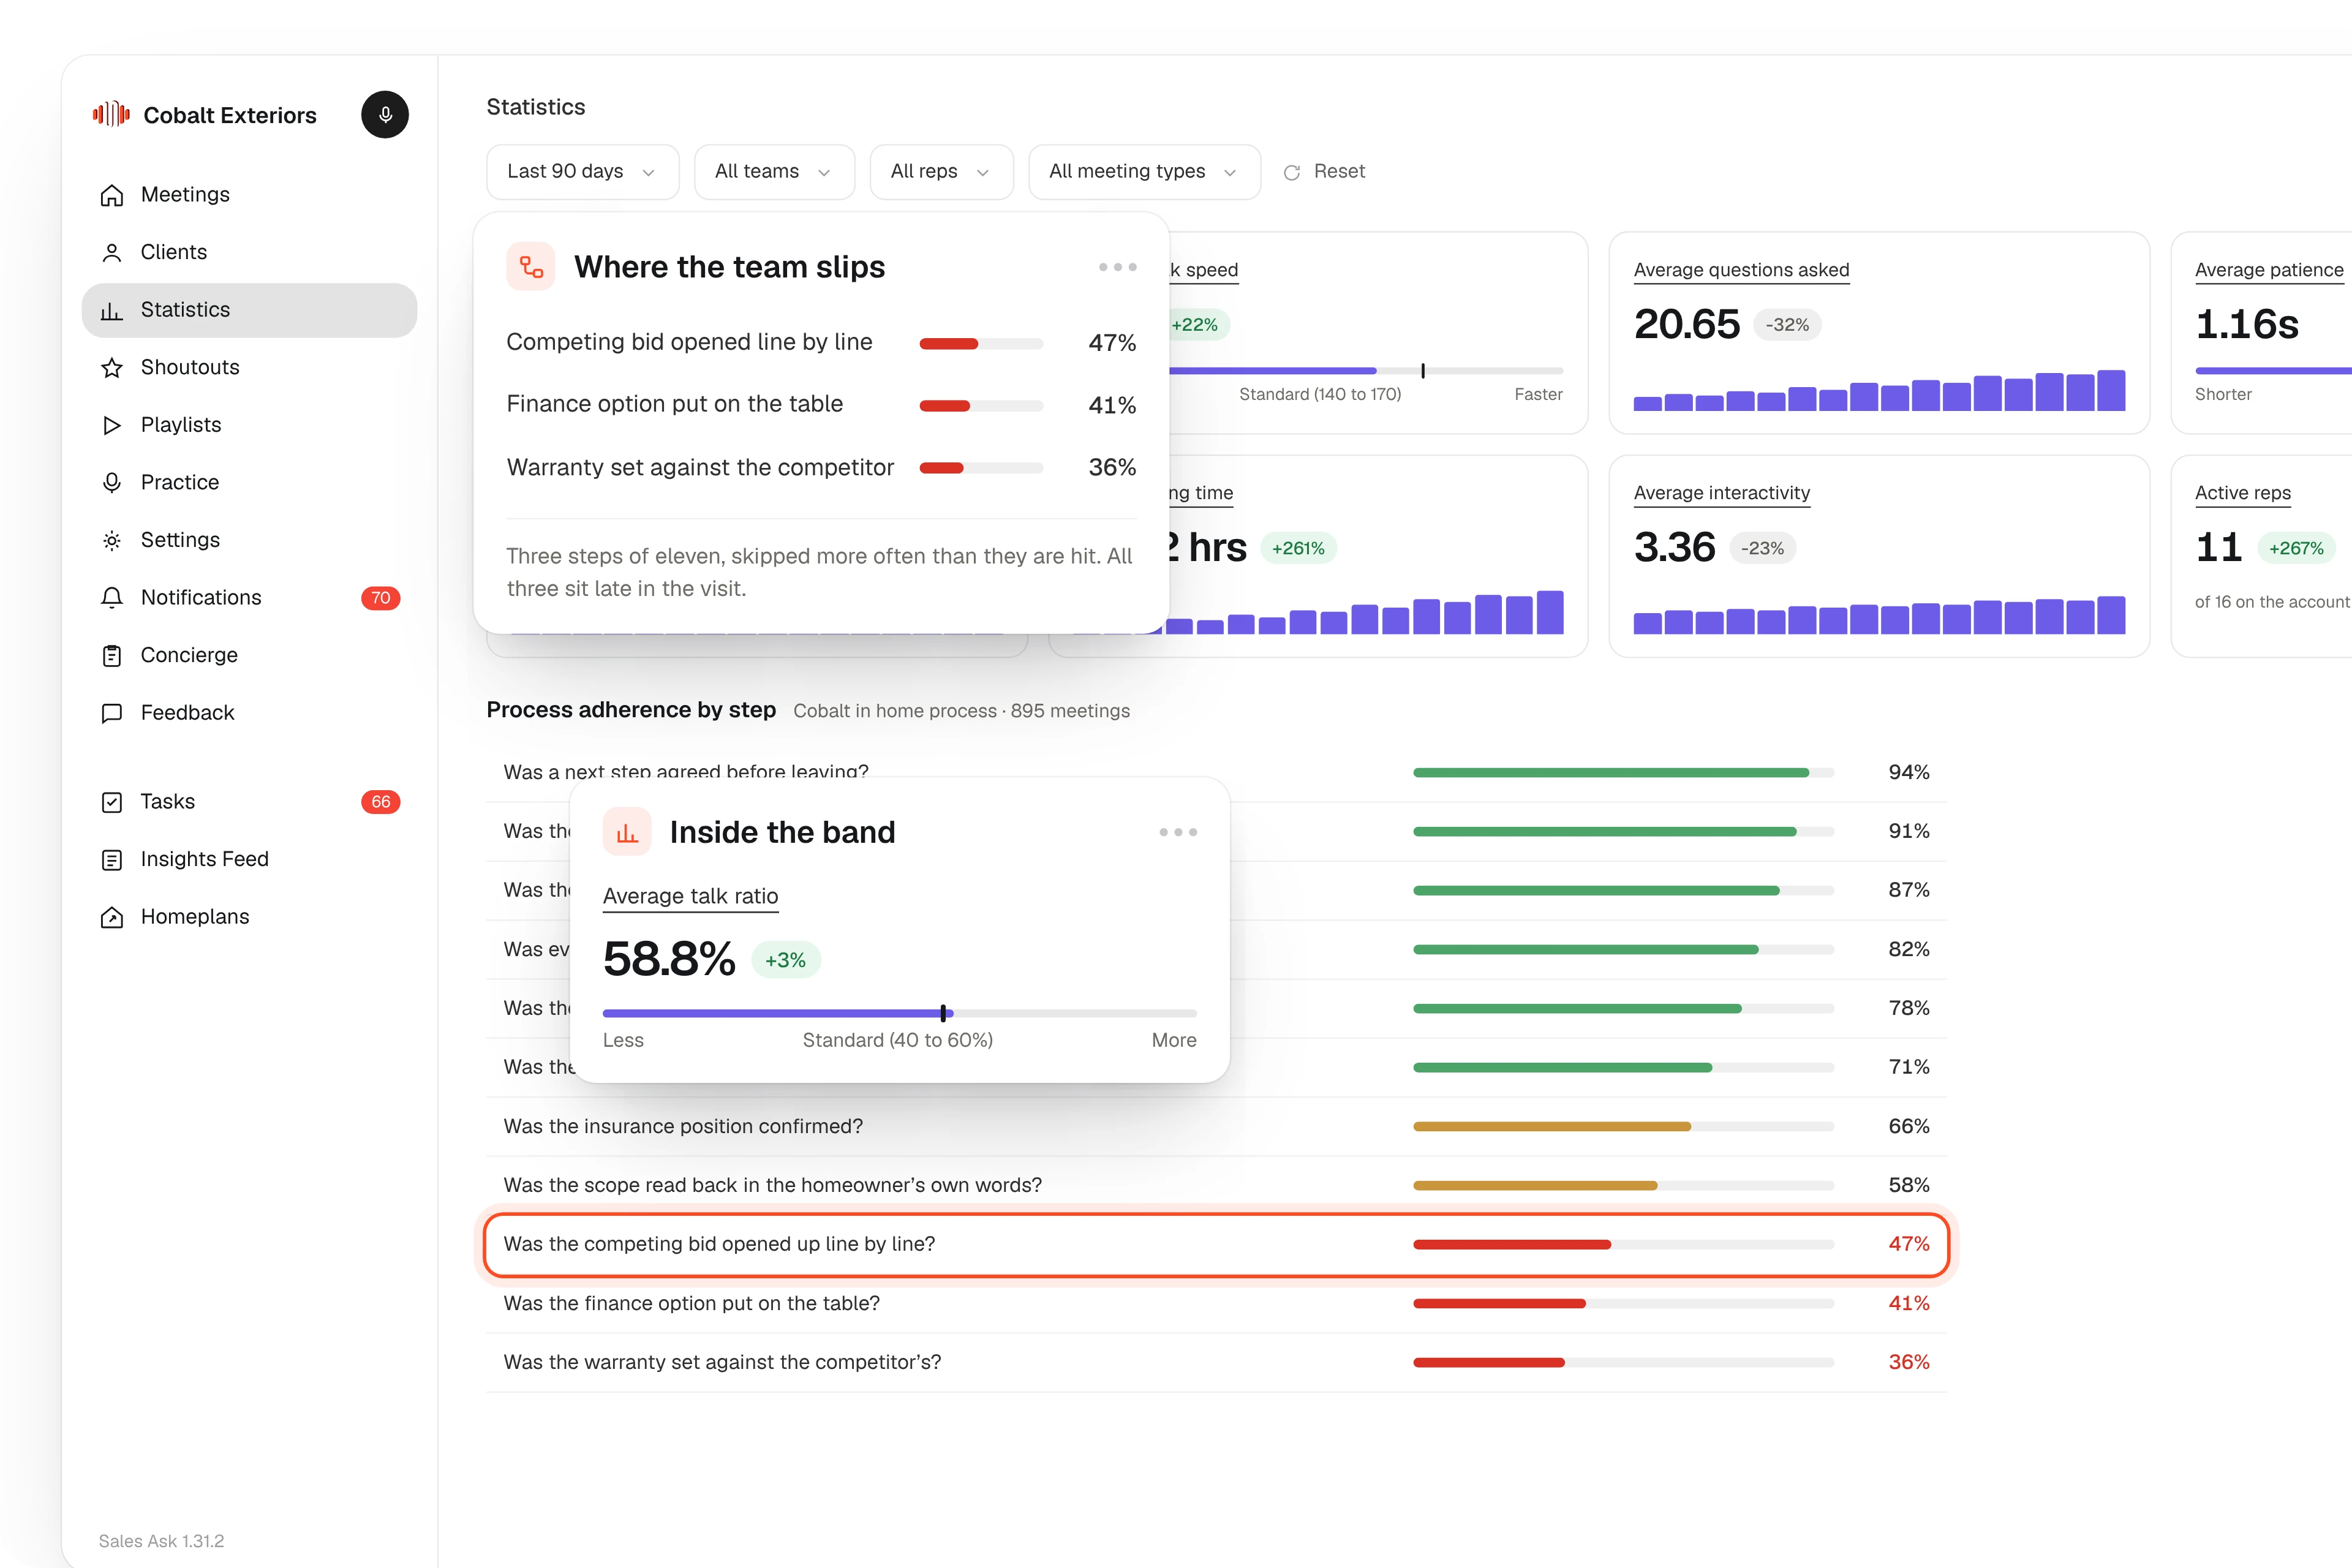This screenshot has height=1568, width=2352.
Task: Click the Average patience heading
Action: point(2269,270)
